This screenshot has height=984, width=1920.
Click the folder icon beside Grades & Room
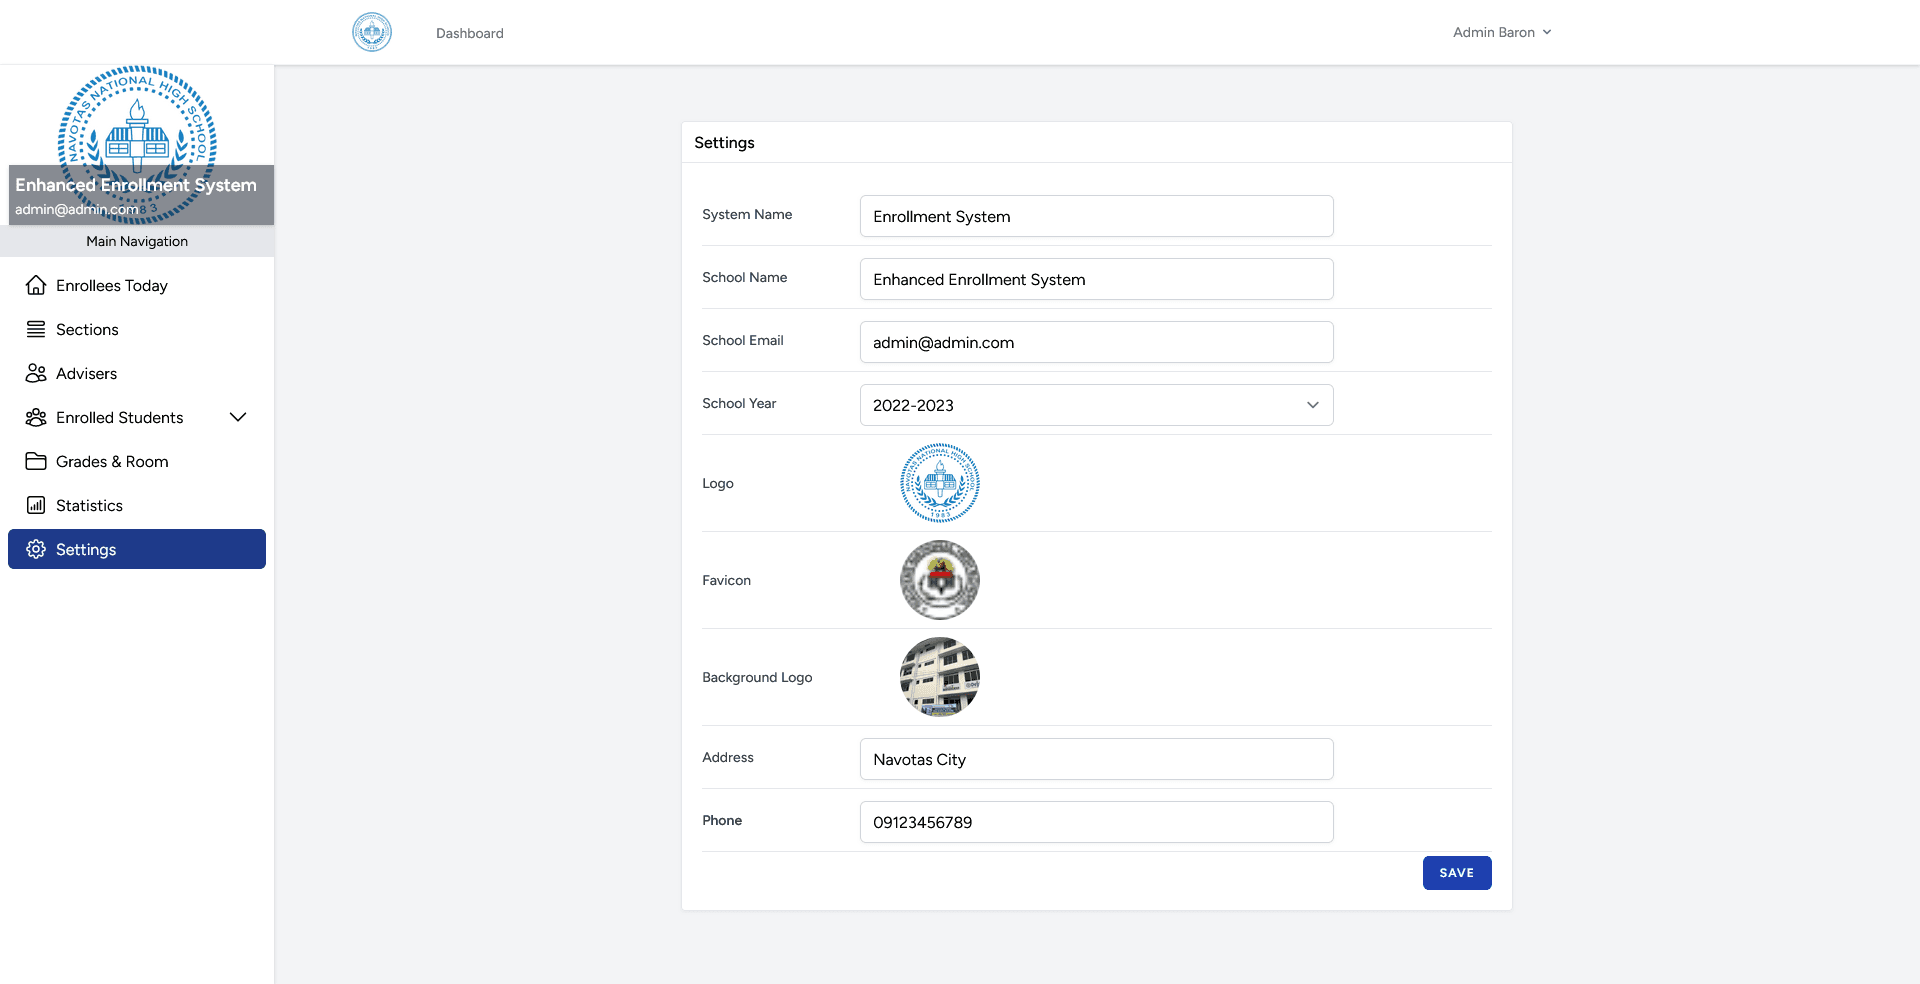(x=36, y=461)
